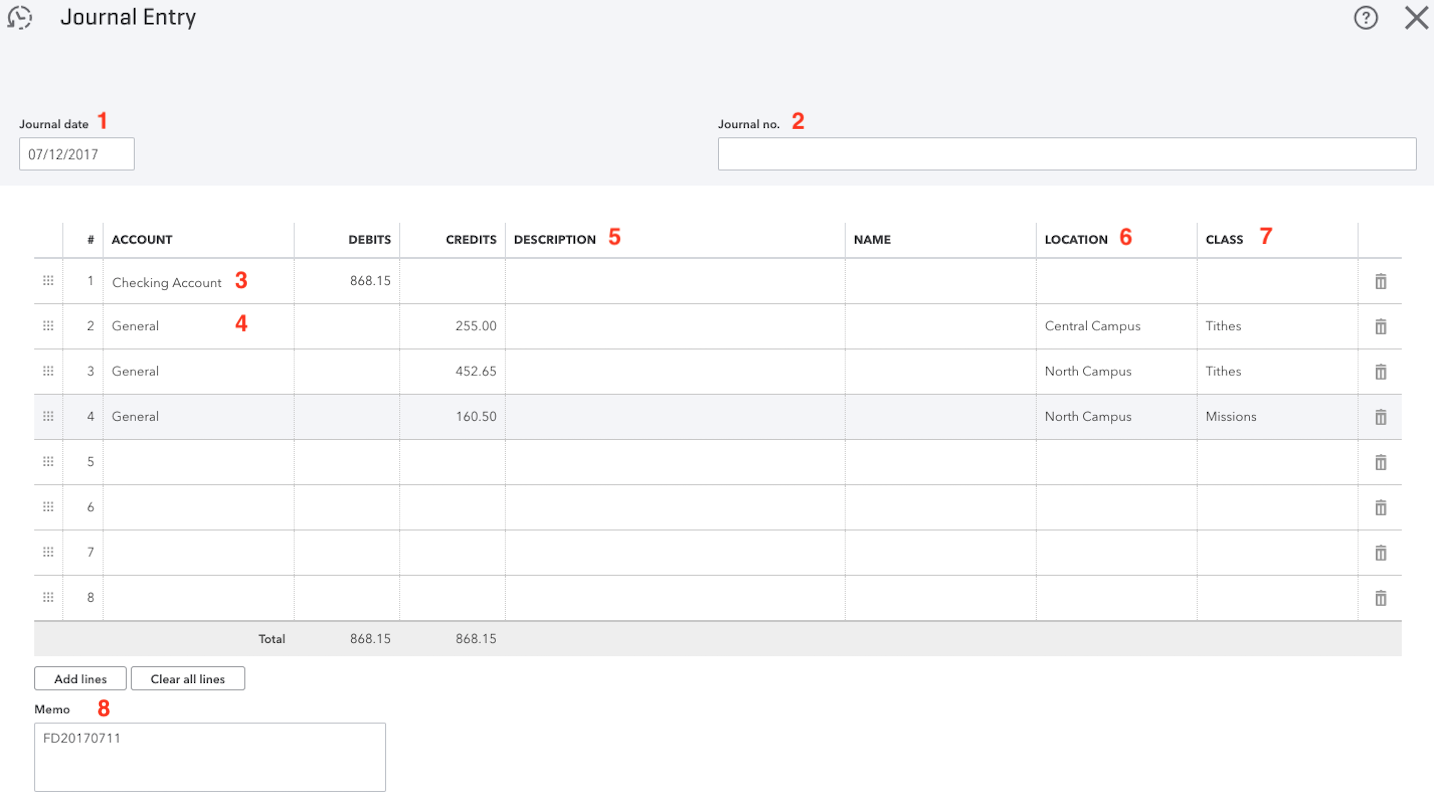
Task: Delete line 1 using trash icon
Action: (x=1380, y=282)
